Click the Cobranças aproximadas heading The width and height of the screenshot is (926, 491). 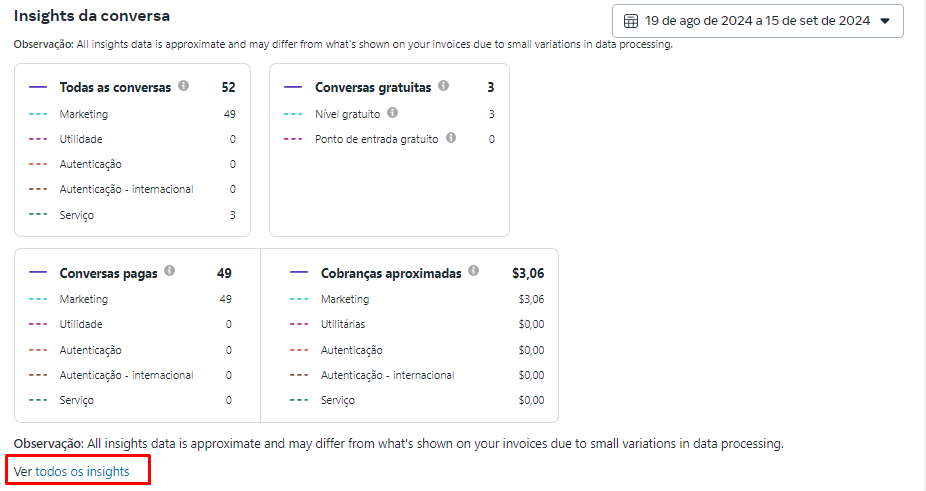click(391, 273)
